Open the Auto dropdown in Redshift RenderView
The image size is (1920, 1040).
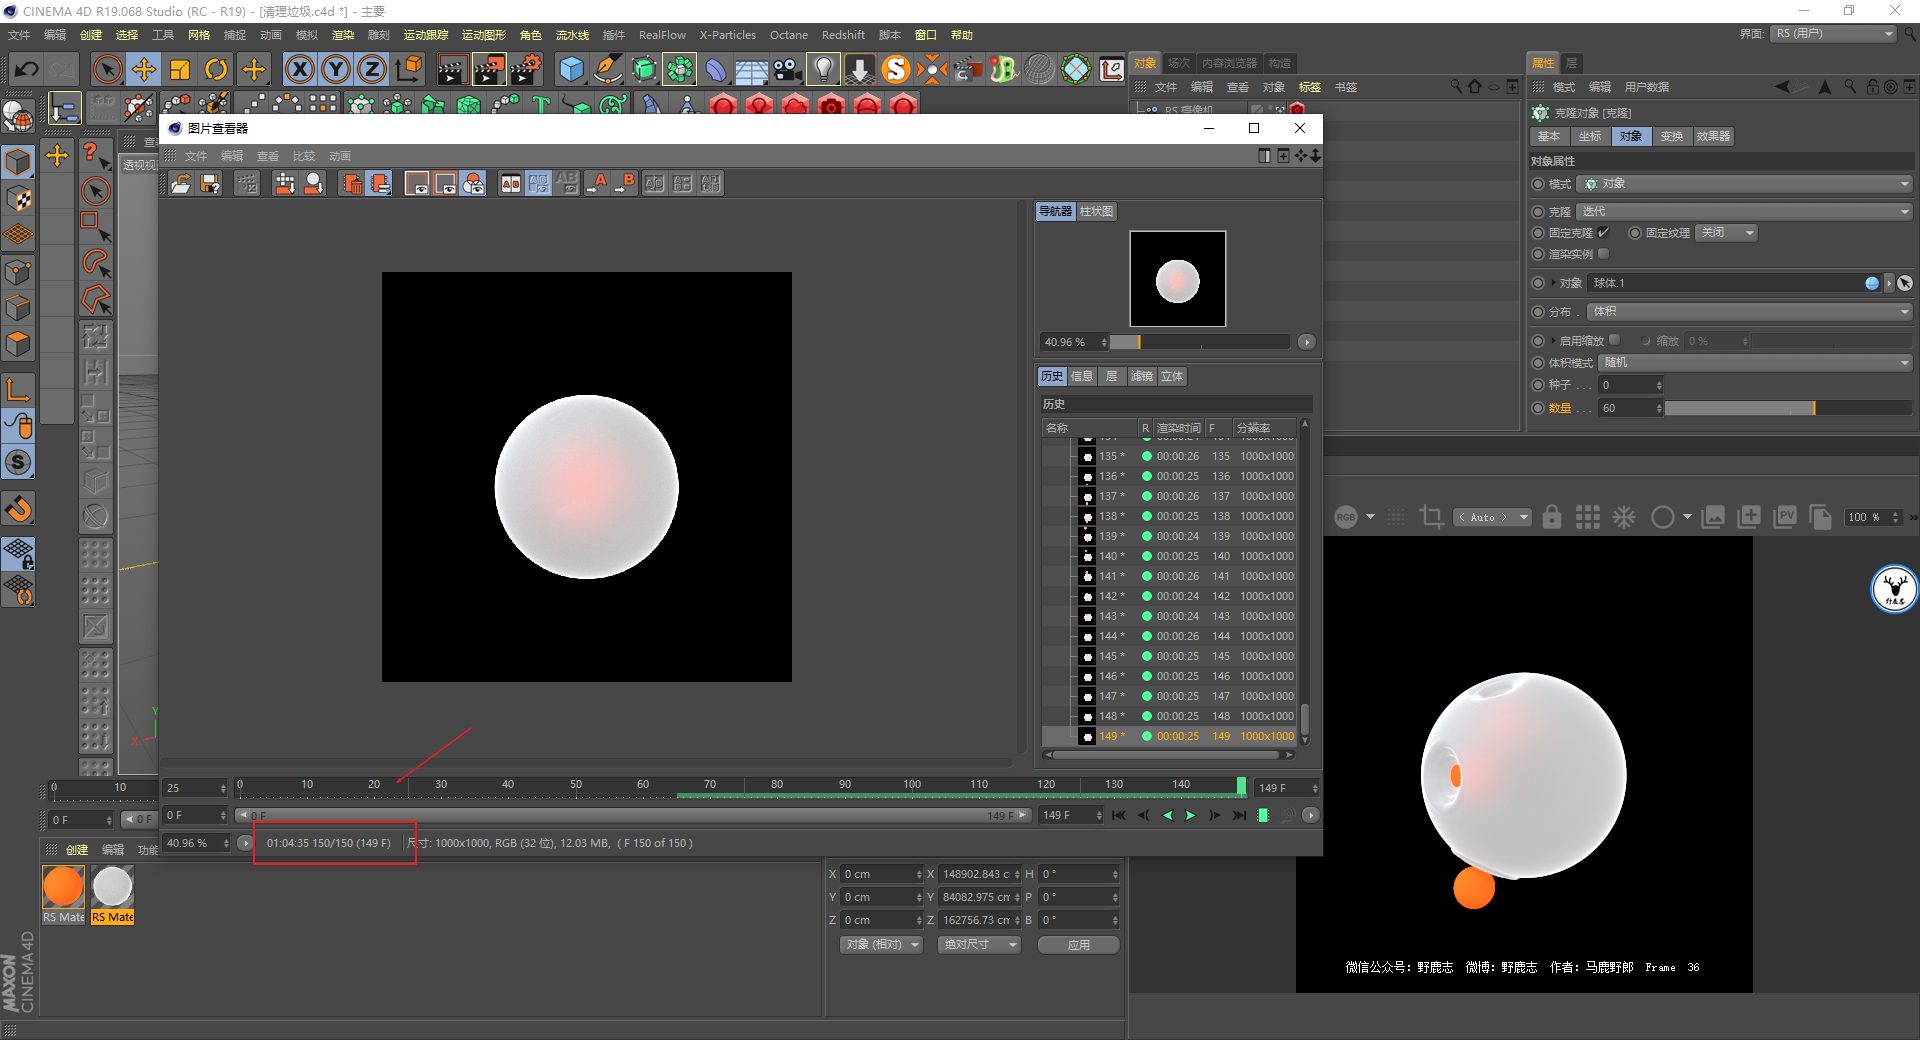pos(1493,517)
